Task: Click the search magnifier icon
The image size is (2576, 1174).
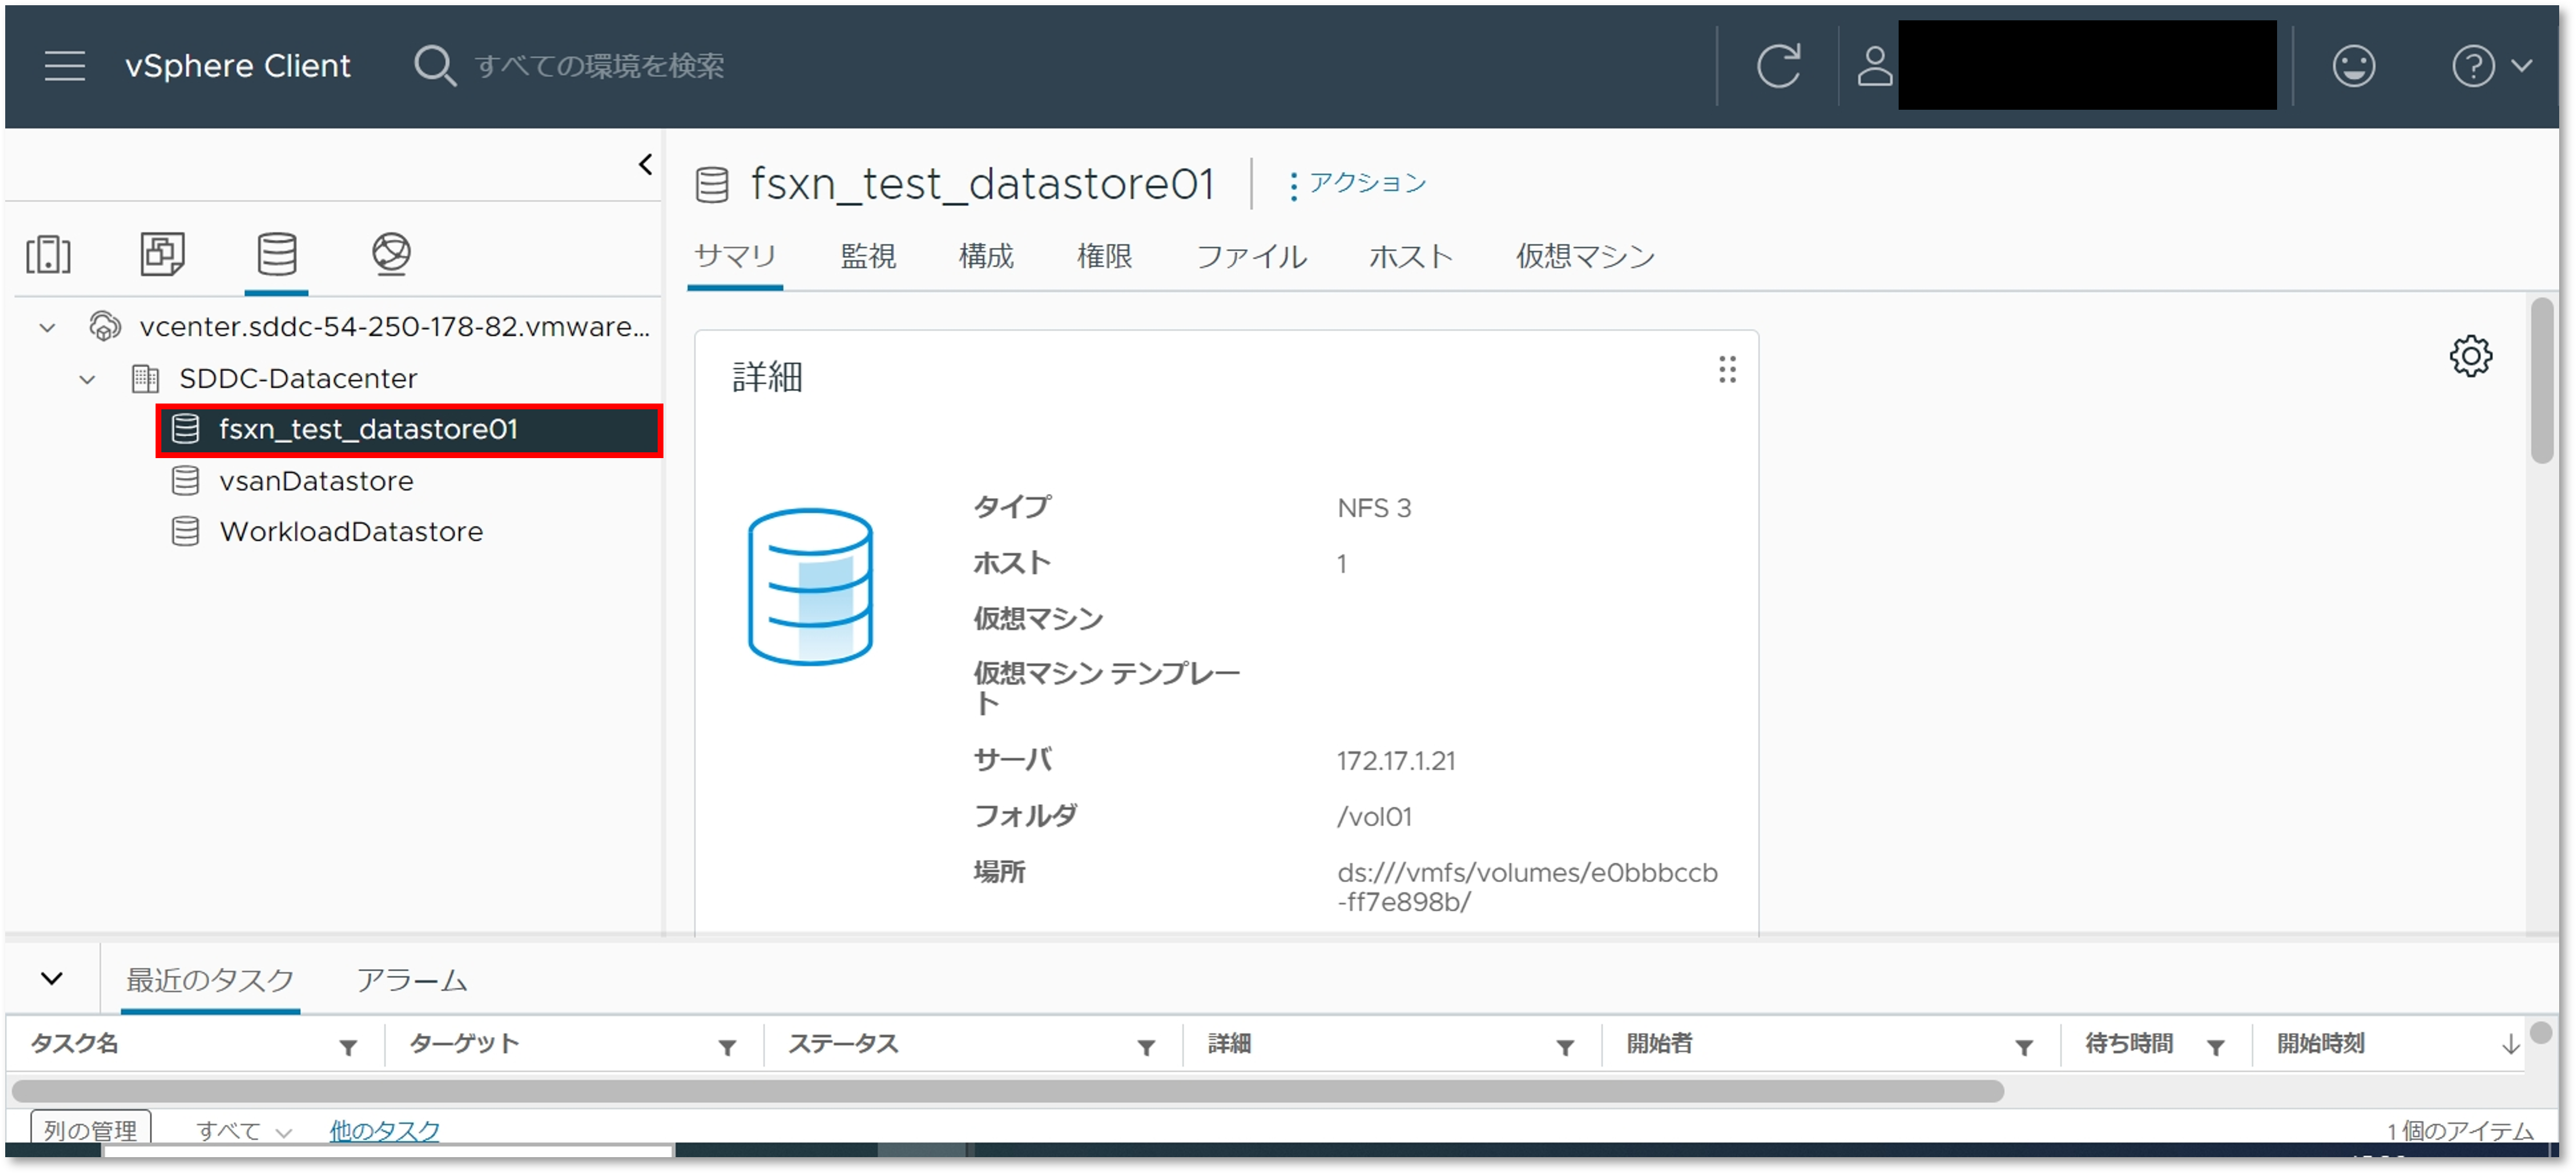Action: [435, 66]
